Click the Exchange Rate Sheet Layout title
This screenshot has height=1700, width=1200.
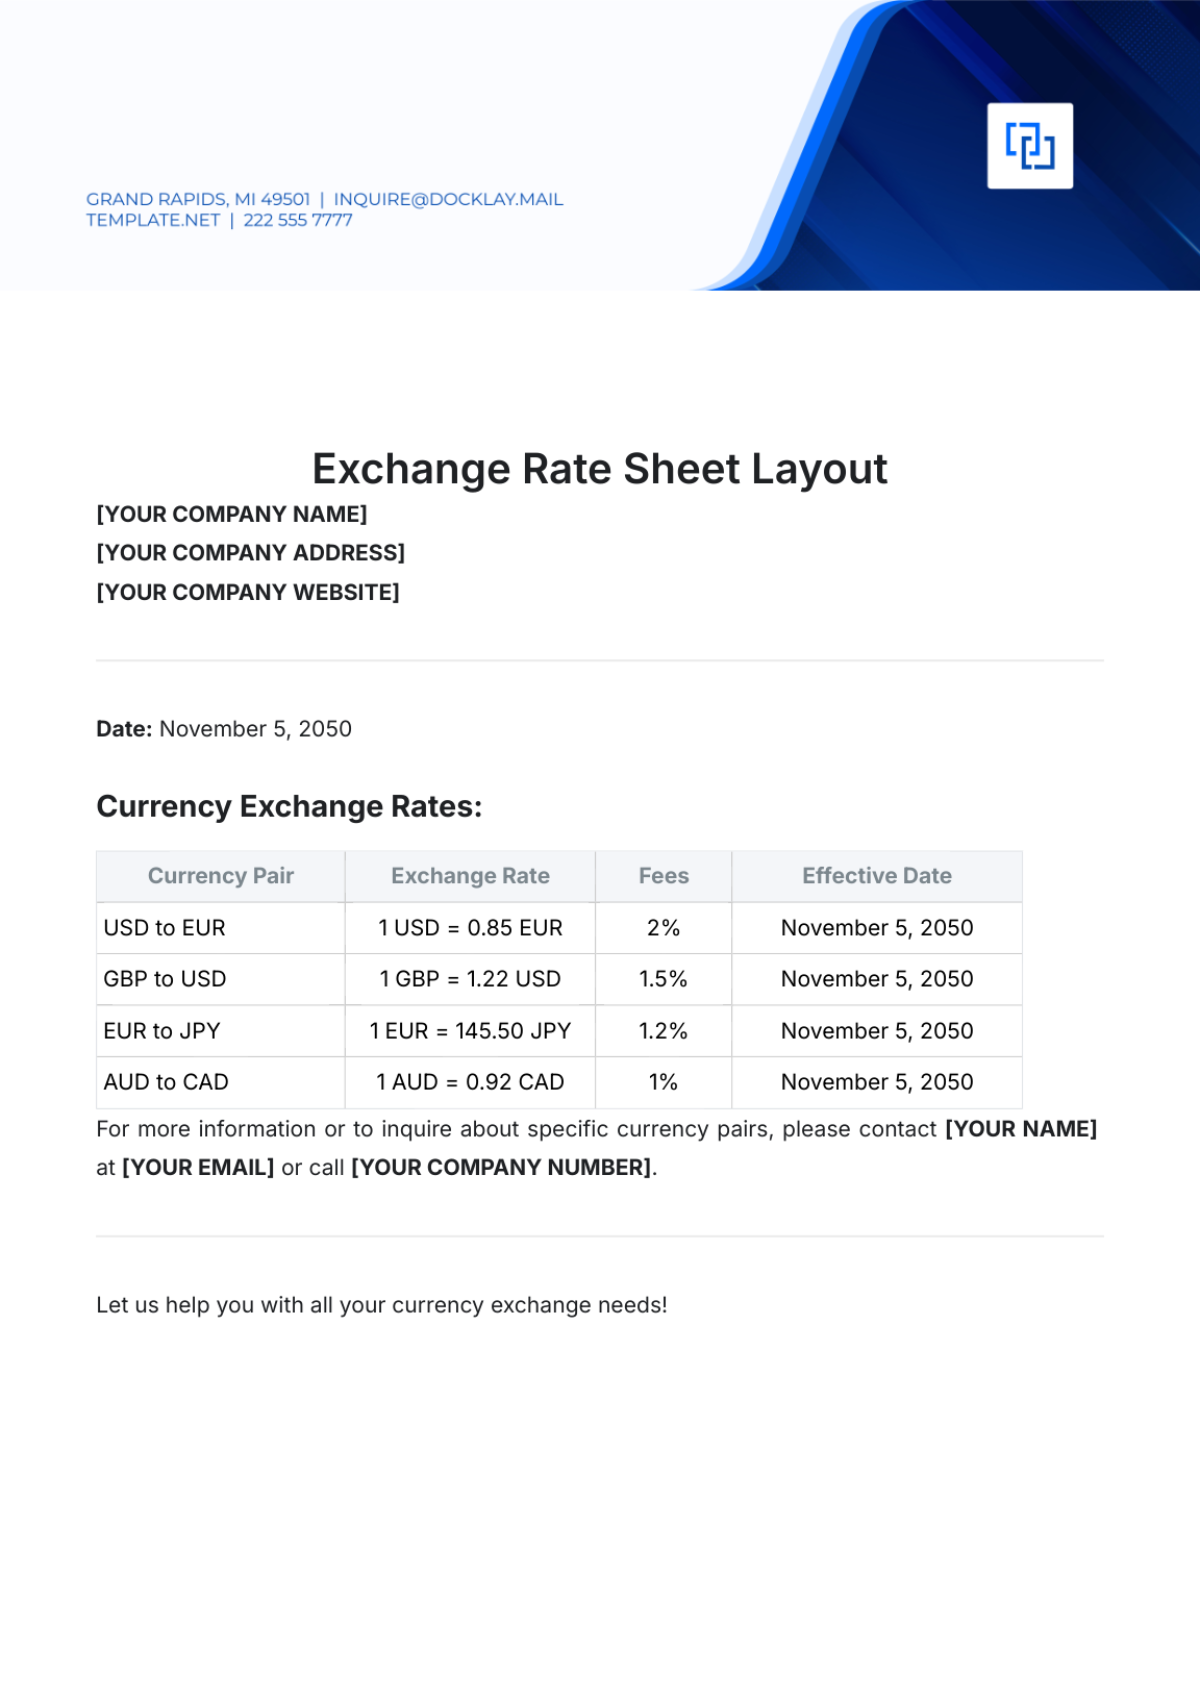[x=599, y=469]
